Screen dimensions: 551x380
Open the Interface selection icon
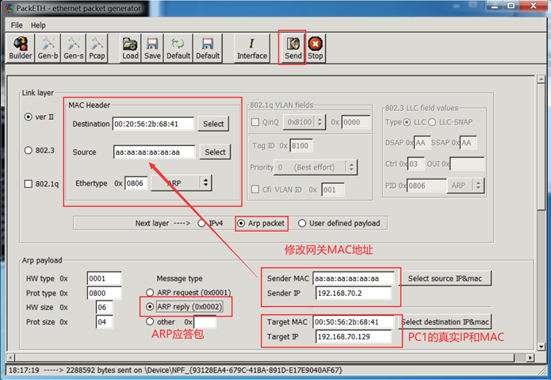tap(252, 48)
